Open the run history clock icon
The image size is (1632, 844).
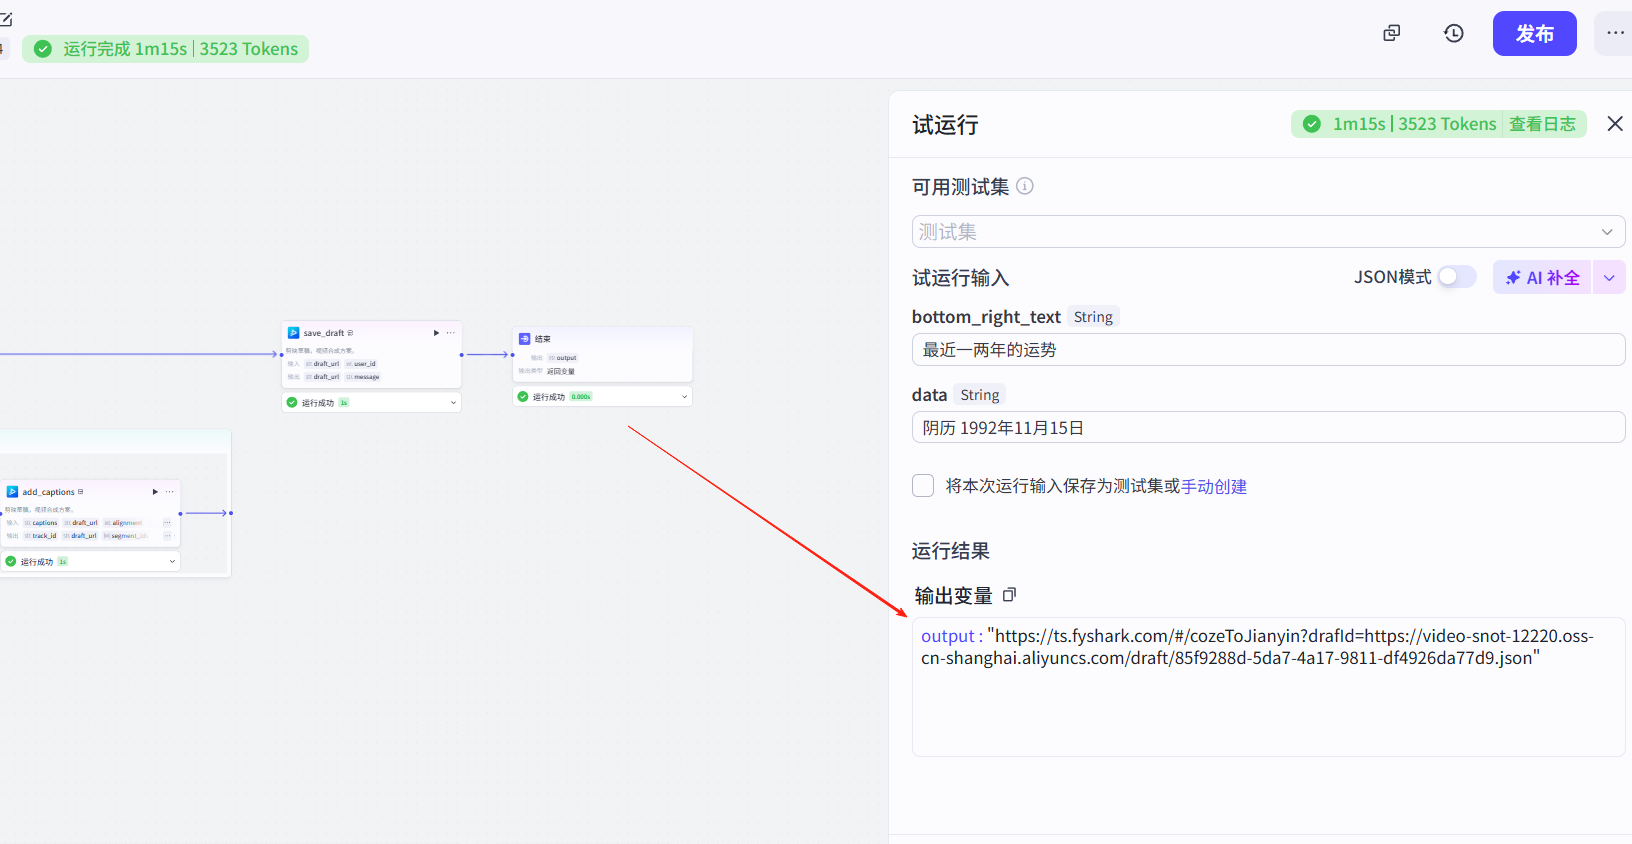[x=1454, y=33]
